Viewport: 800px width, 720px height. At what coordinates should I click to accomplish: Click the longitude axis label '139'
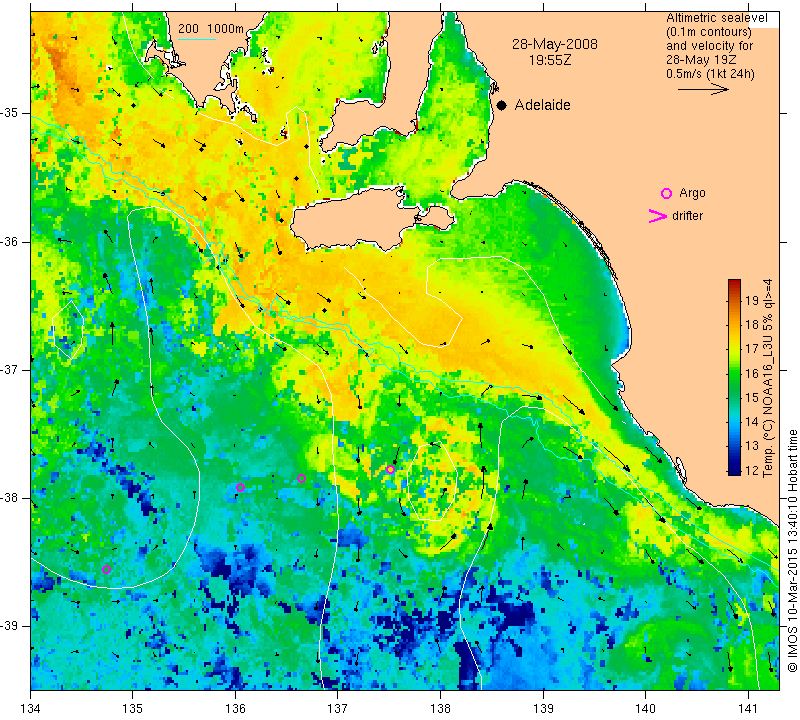pyautogui.click(x=543, y=709)
